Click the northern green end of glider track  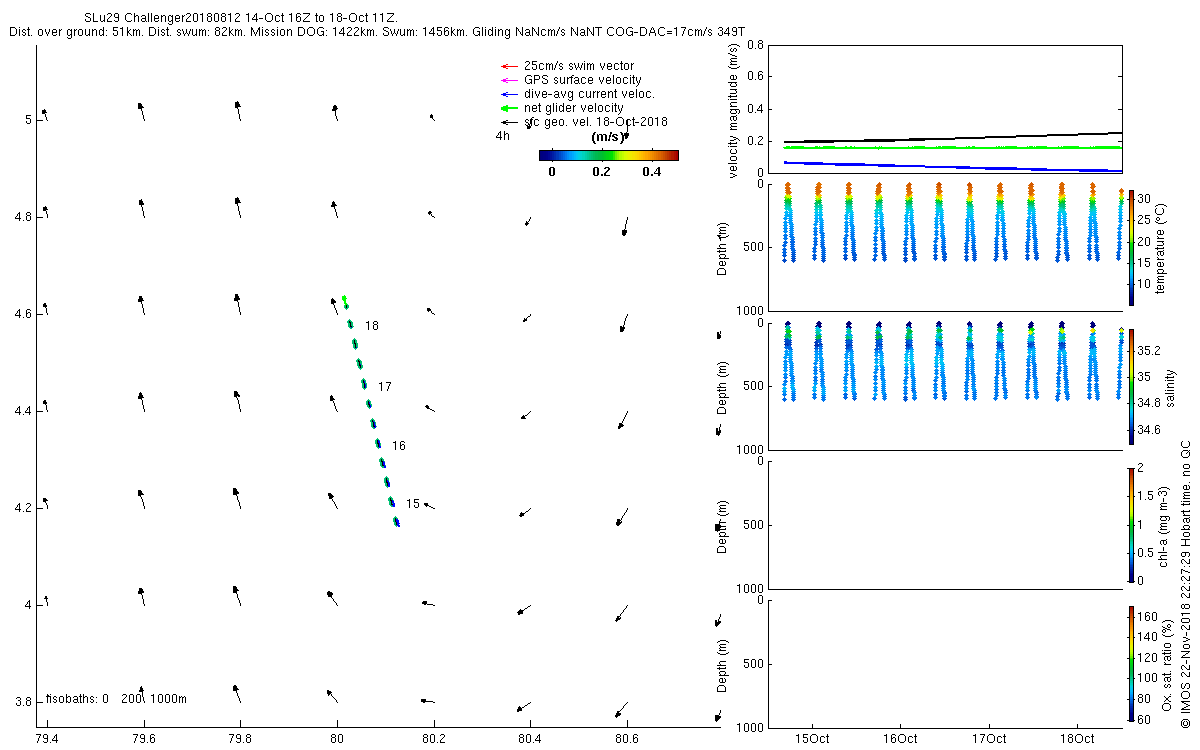coord(344,298)
